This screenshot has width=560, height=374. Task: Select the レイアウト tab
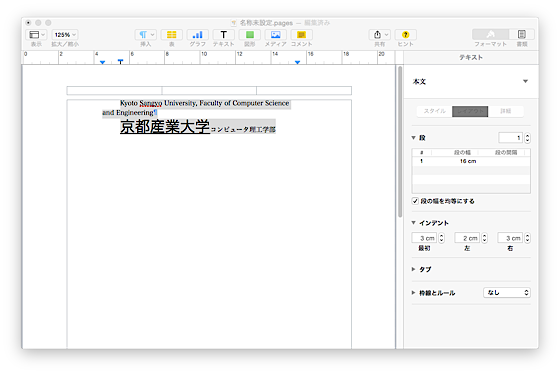pyautogui.click(x=470, y=111)
